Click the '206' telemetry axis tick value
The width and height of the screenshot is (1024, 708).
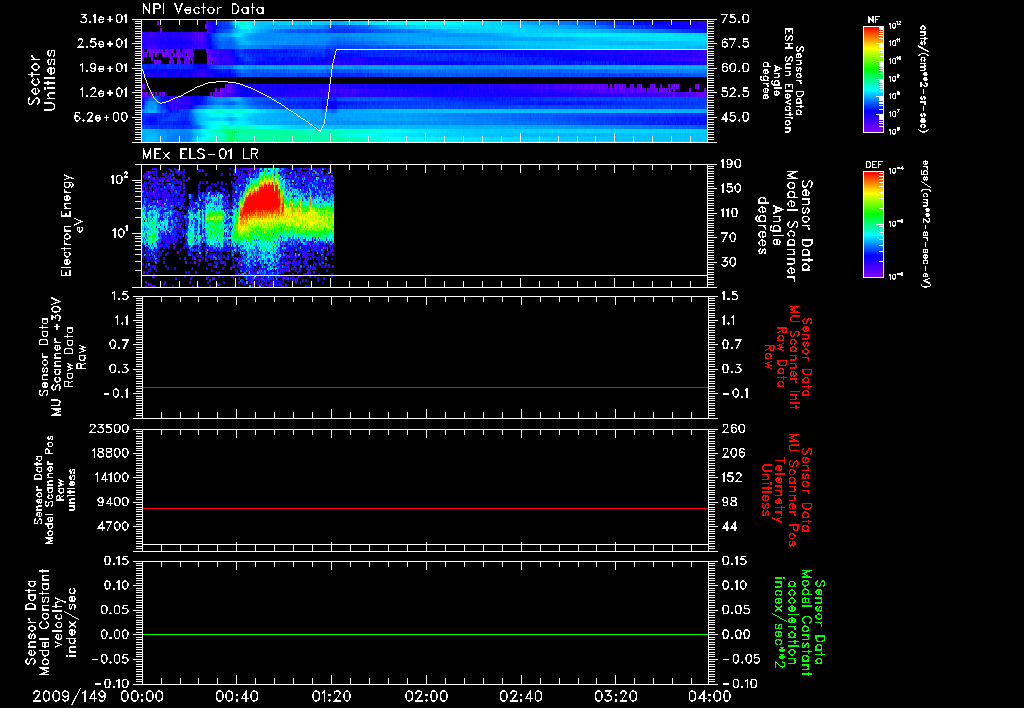[x=732, y=453]
